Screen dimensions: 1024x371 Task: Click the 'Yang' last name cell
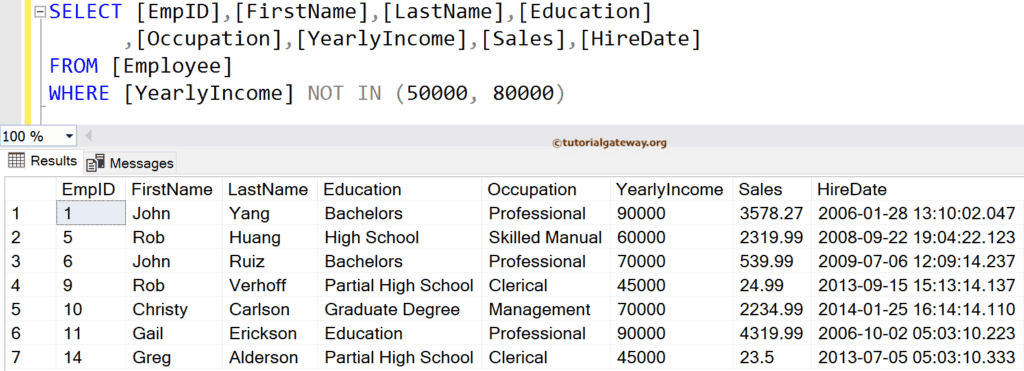pyautogui.click(x=270, y=213)
